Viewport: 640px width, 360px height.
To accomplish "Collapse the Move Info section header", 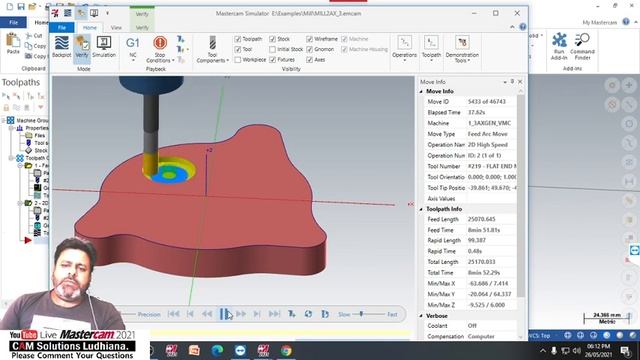I will click(421, 91).
